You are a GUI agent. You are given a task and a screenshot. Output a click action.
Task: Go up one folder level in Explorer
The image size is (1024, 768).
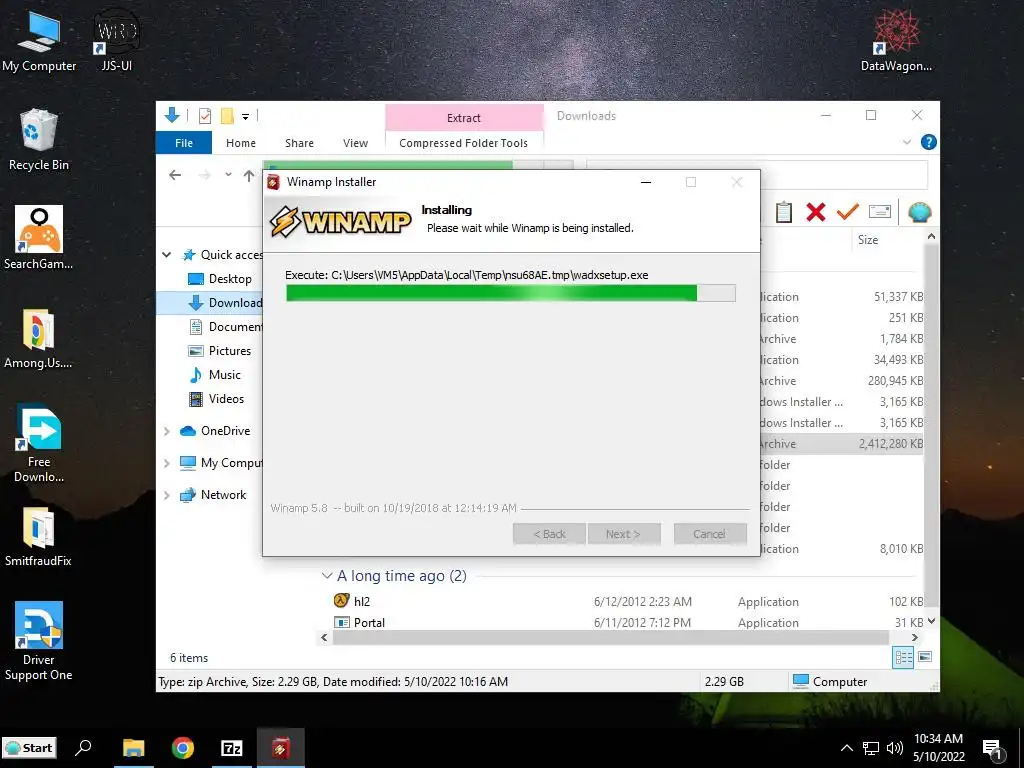[x=249, y=175]
